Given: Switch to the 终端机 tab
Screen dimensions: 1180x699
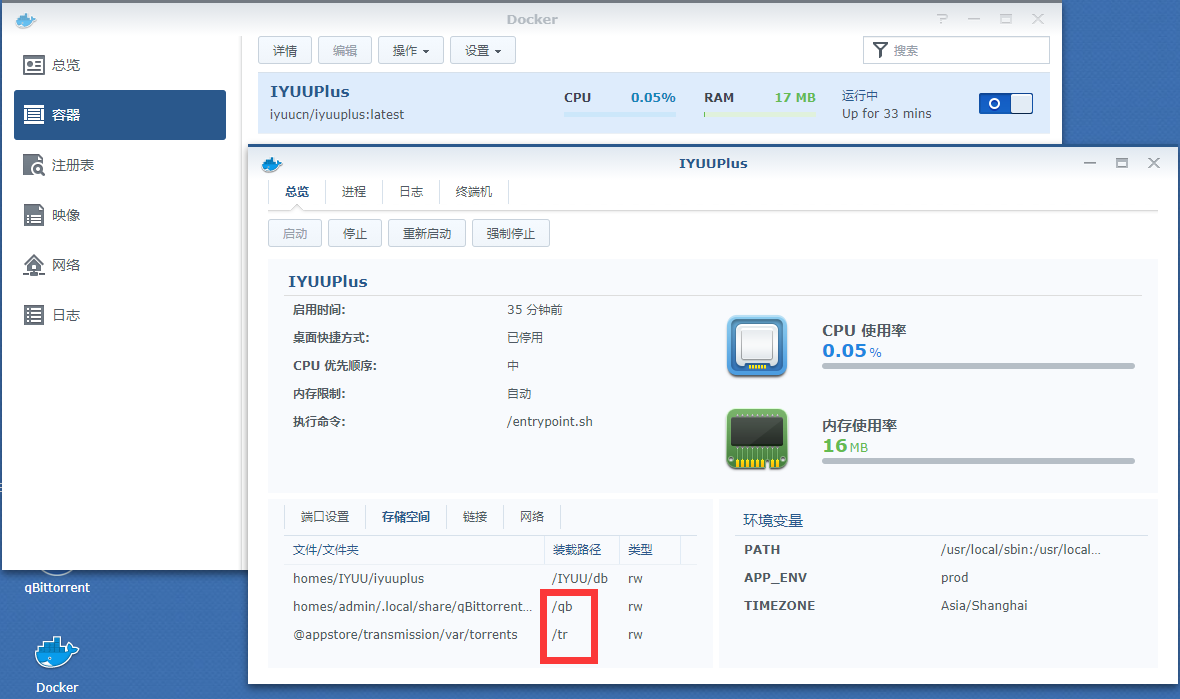Looking at the screenshot, I should 473,192.
